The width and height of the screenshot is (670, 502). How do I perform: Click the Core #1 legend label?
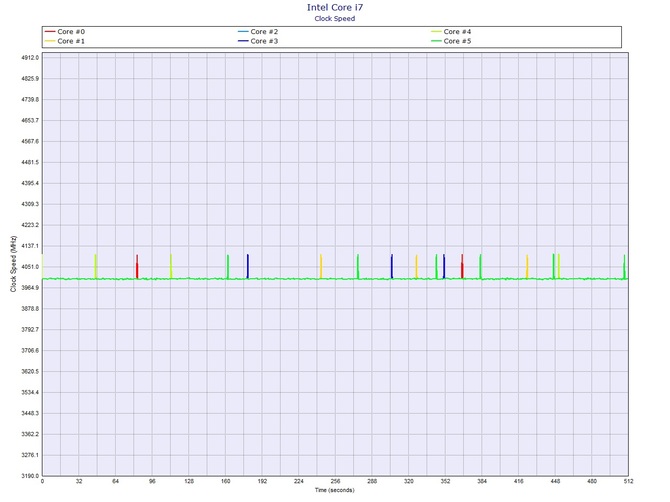71,41
